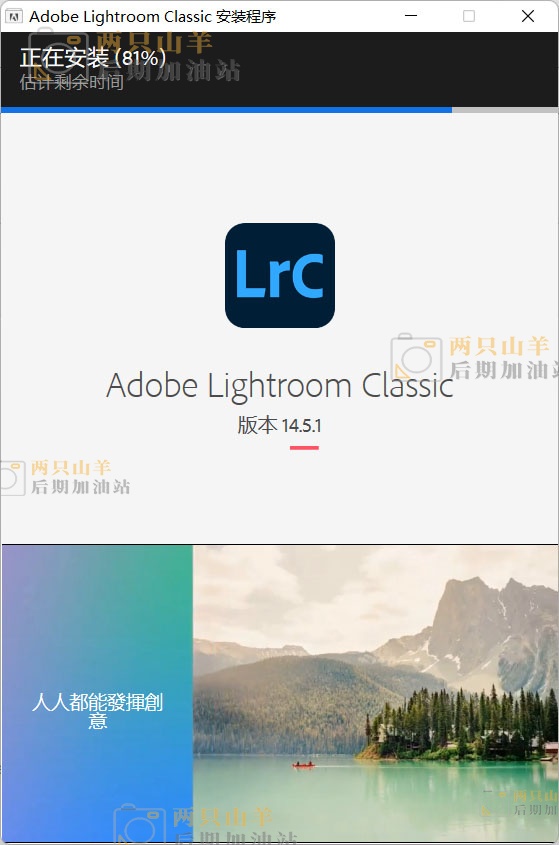Click the LrC Lightroom Classic logo
The image size is (559, 845).
(x=280, y=275)
